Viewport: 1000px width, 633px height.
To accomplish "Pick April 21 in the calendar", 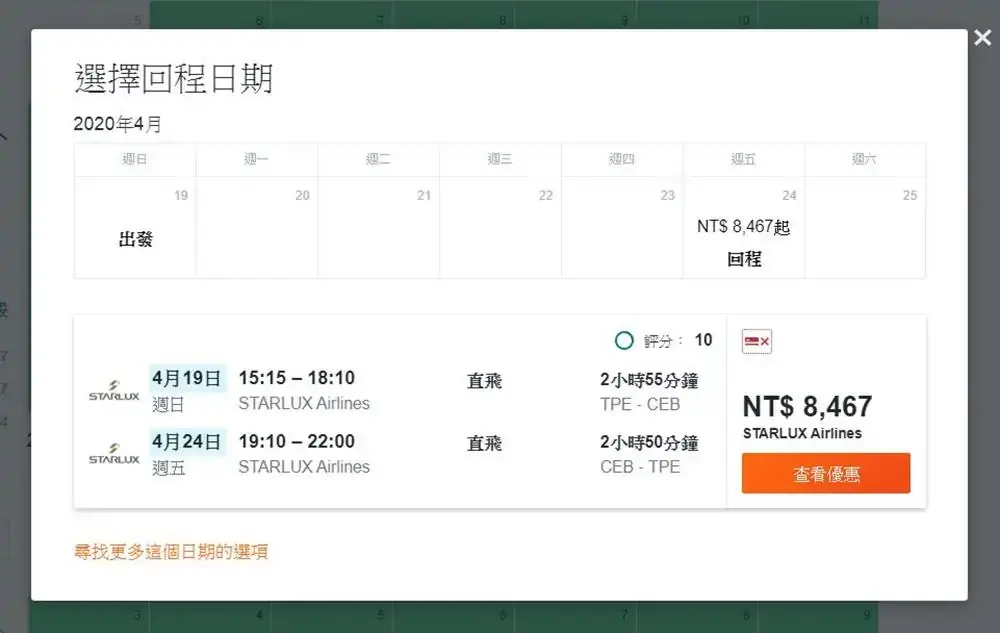I will (379, 227).
